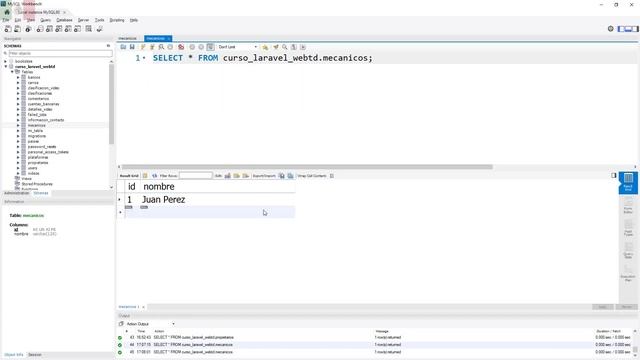Click the refresh schemas icon in navigator
Viewport: 640px width, 360px height.
[108, 46]
